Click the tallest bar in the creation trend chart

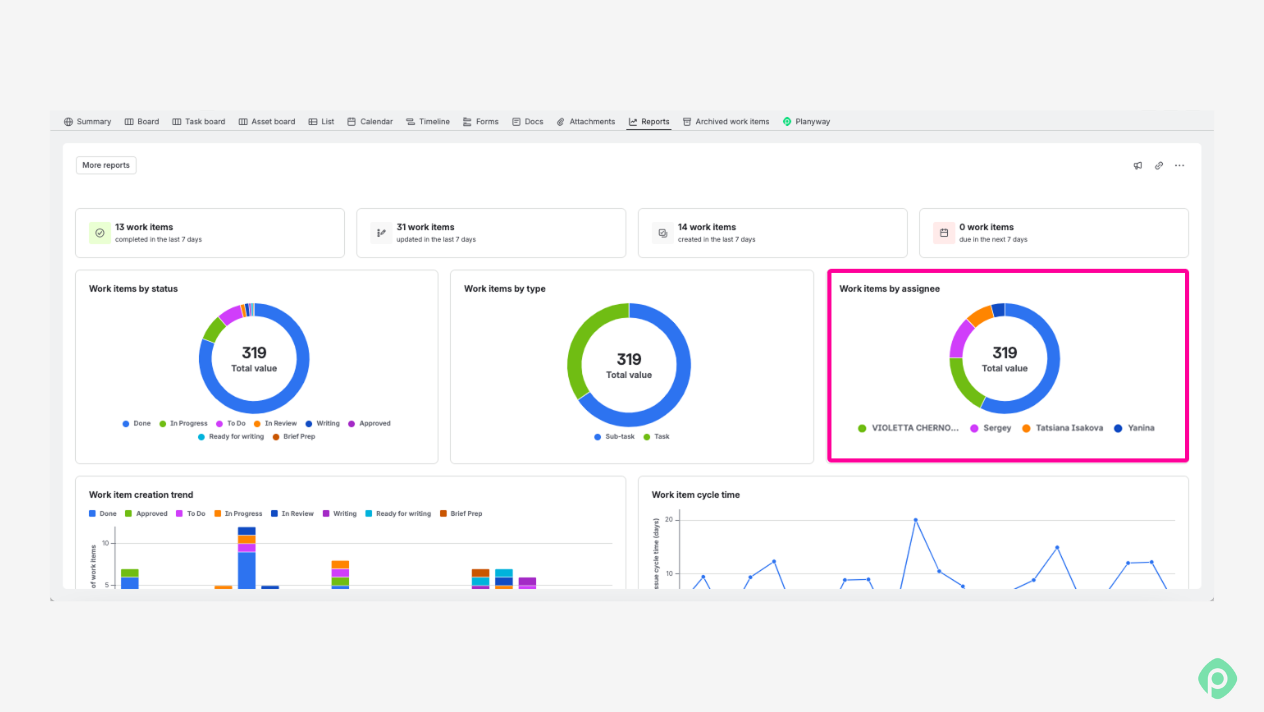point(246,557)
